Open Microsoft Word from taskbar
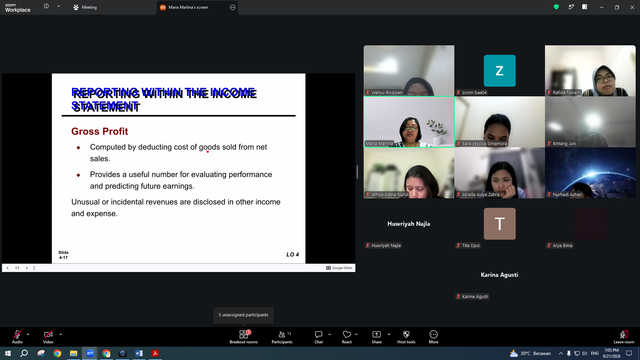Image resolution: width=640 pixels, height=360 pixels. (x=139, y=353)
